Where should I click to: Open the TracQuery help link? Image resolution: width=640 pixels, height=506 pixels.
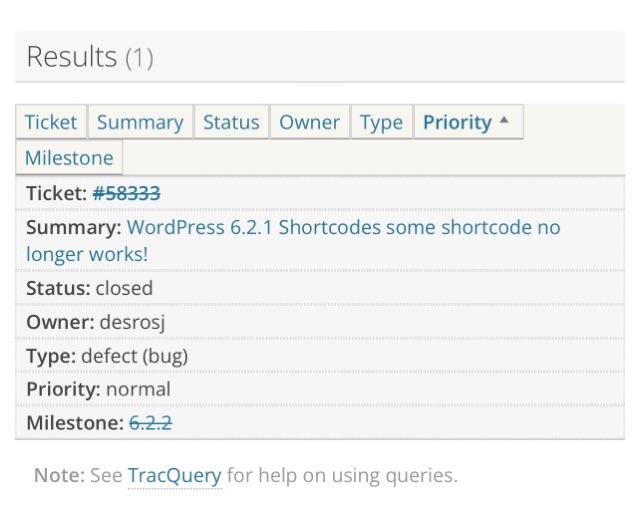175,476
